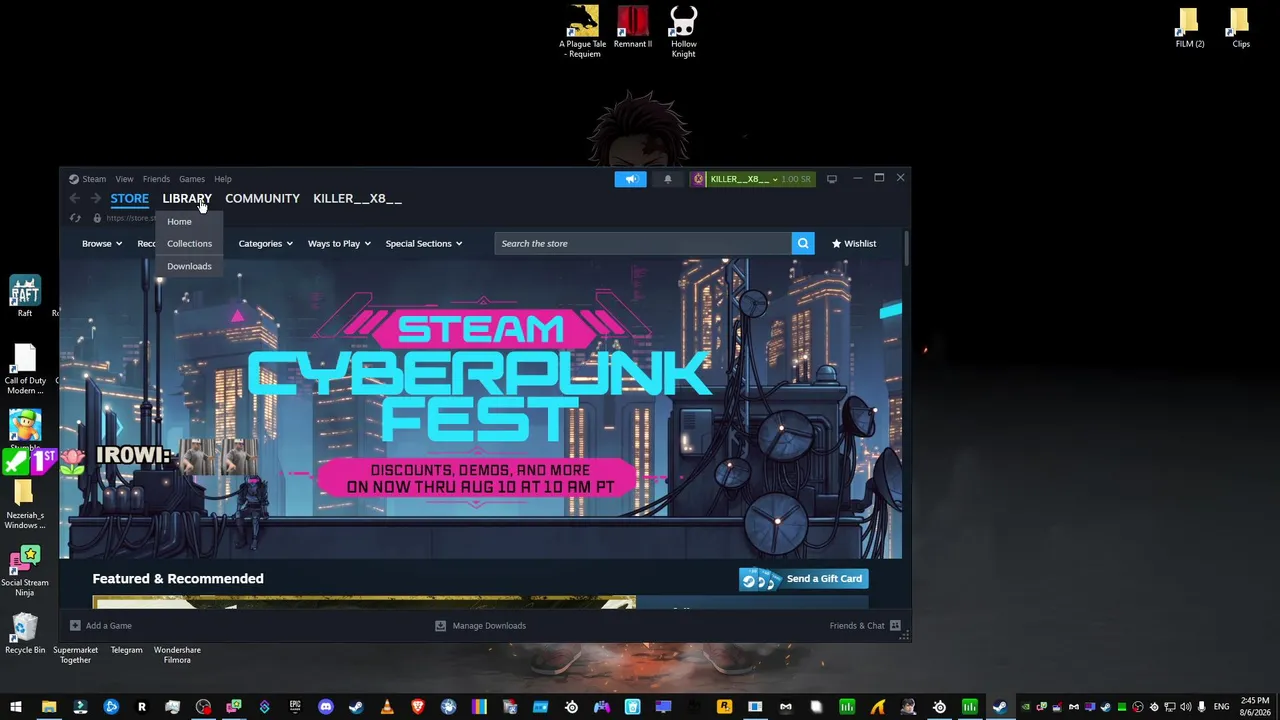Open the taskbar clock and date
Image resolution: width=1280 pixels, height=720 pixels.
(1255, 707)
